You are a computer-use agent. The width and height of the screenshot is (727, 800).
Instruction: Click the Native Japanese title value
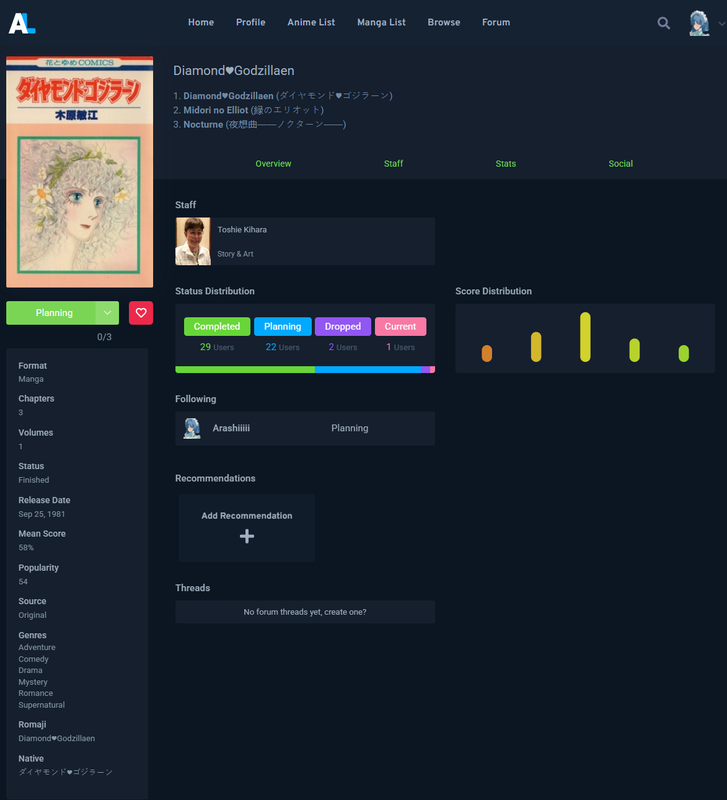[65, 772]
